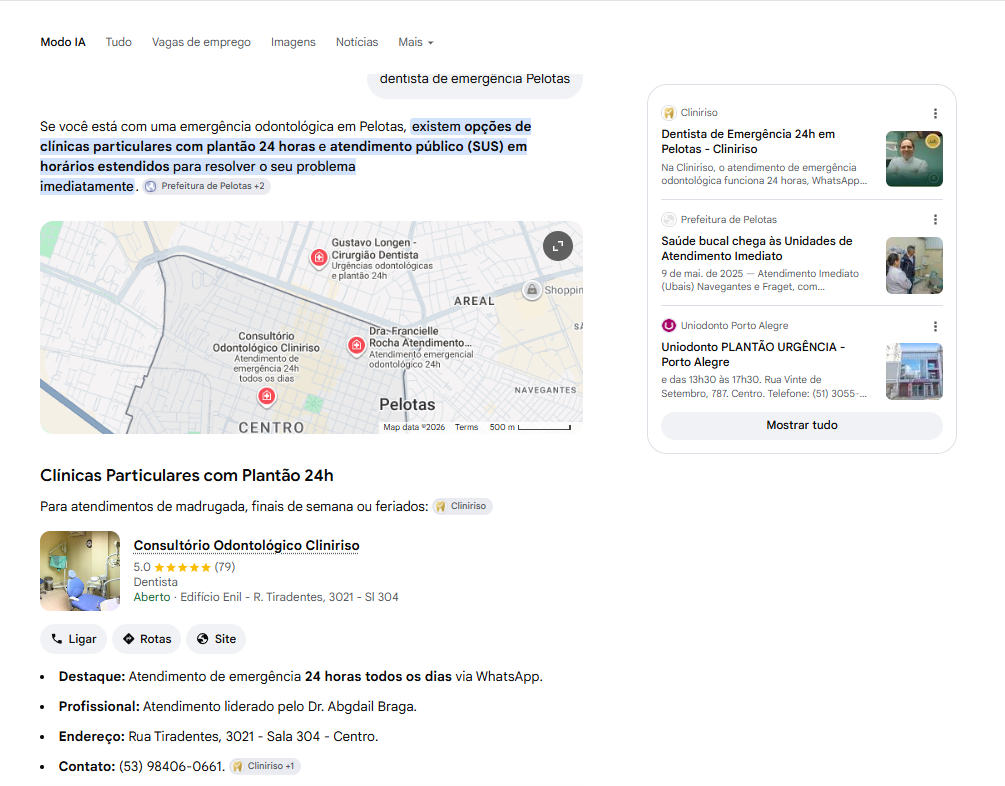Click the AREAL neighborhood label on the map

click(x=474, y=301)
